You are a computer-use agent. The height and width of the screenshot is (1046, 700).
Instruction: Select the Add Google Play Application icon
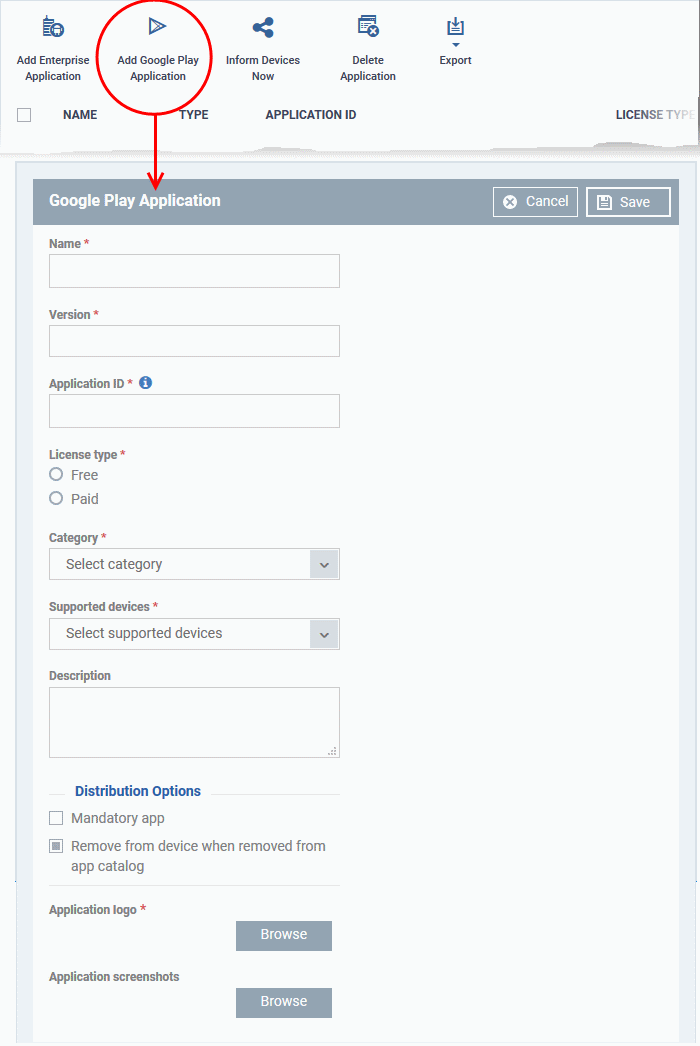157,27
